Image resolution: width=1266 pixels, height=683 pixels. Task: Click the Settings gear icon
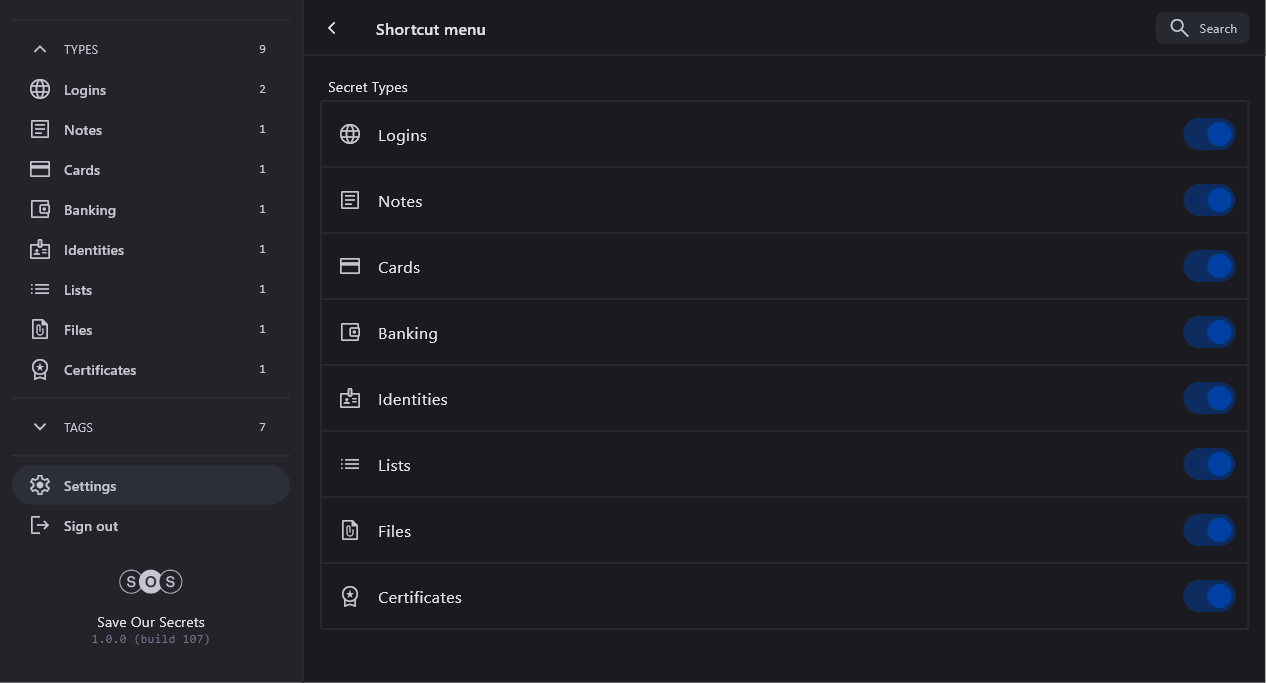click(x=40, y=486)
